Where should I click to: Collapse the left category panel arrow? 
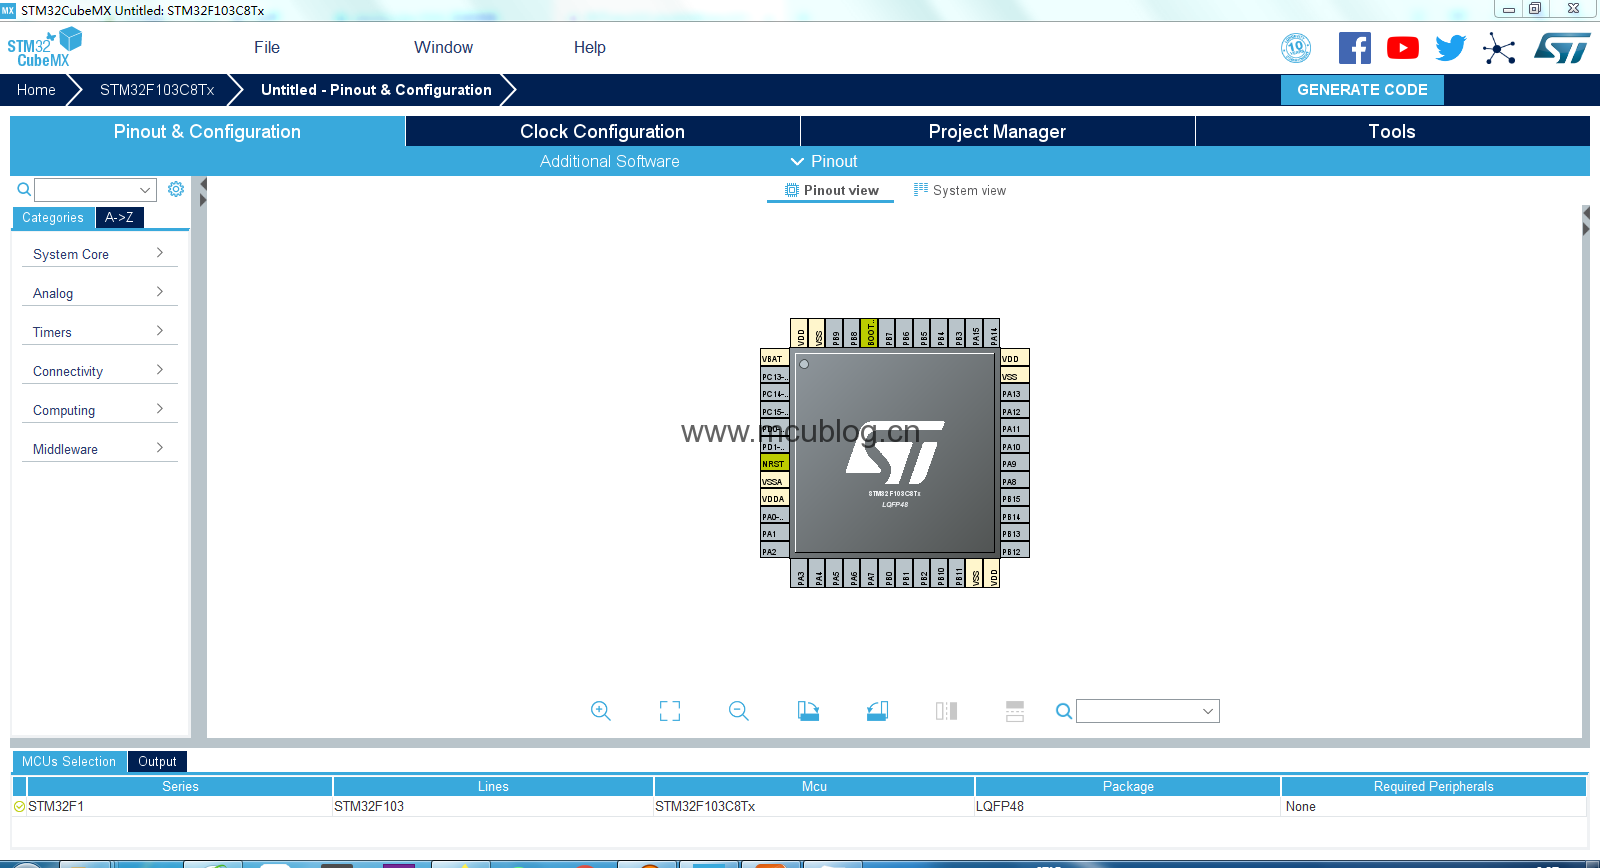pyautogui.click(x=203, y=185)
